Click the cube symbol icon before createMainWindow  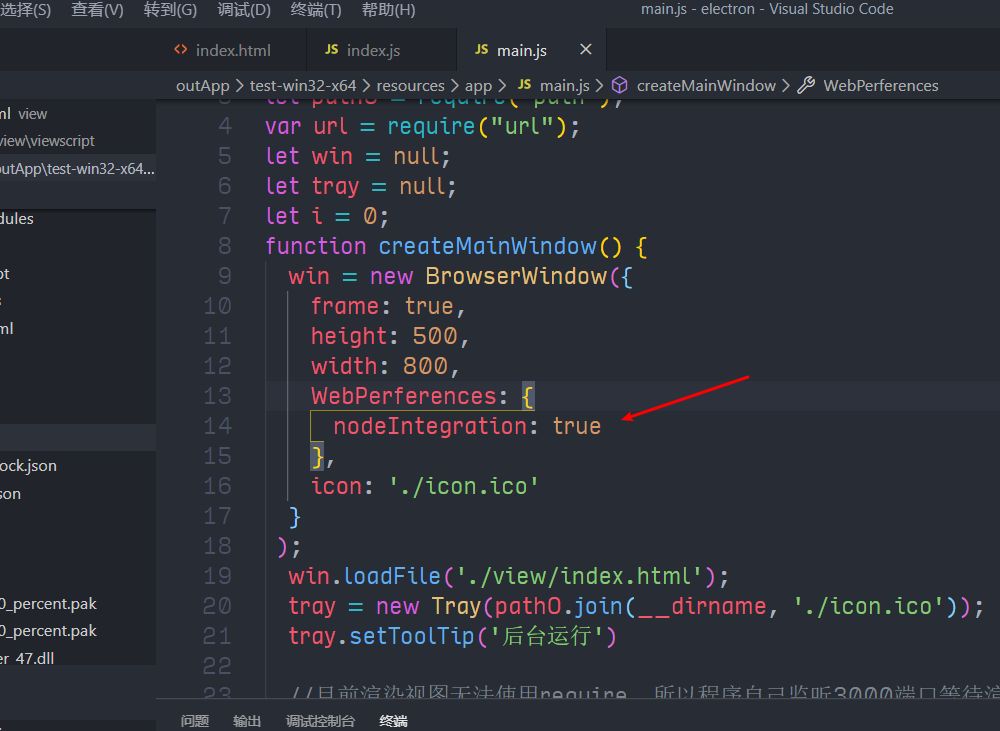coord(619,85)
